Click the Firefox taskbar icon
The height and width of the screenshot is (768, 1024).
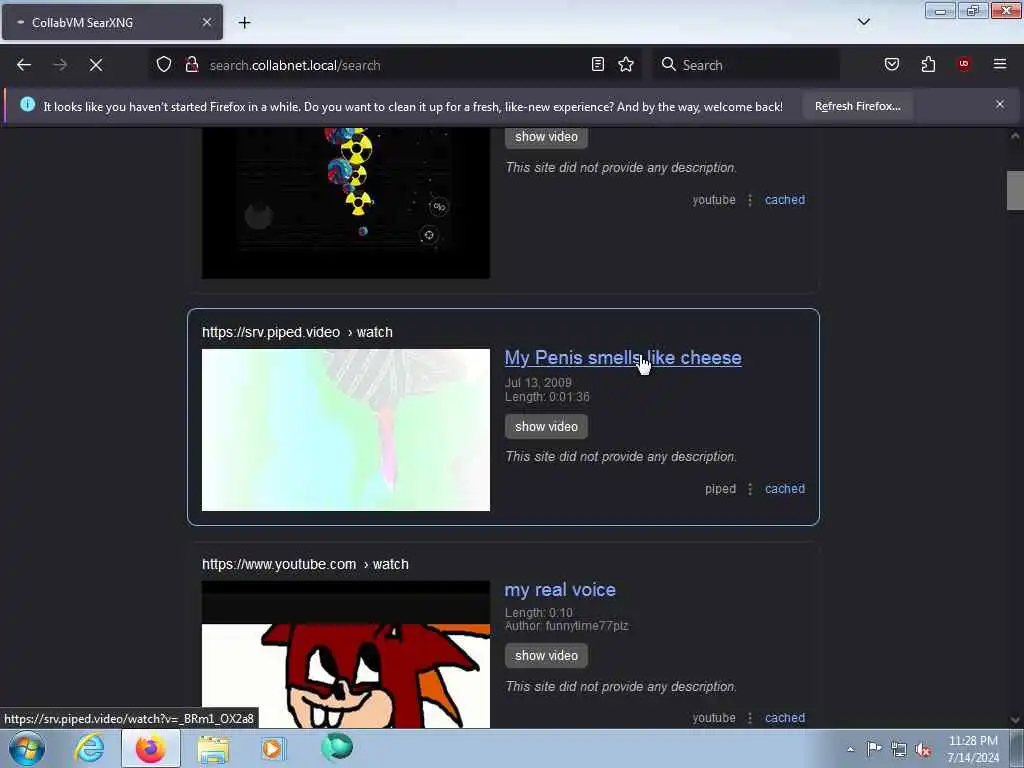pos(151,748)
